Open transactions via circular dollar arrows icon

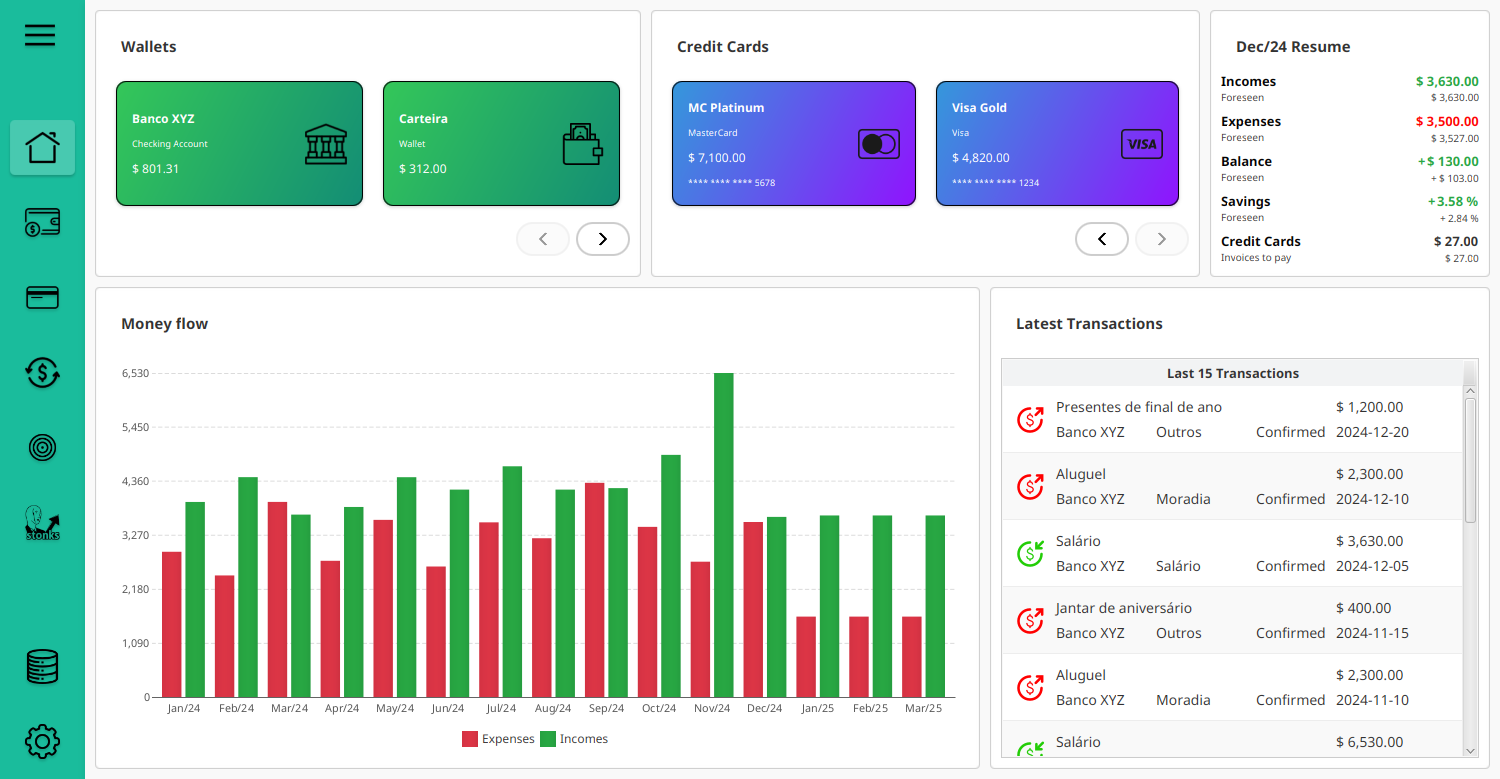[x=42, y=373]
